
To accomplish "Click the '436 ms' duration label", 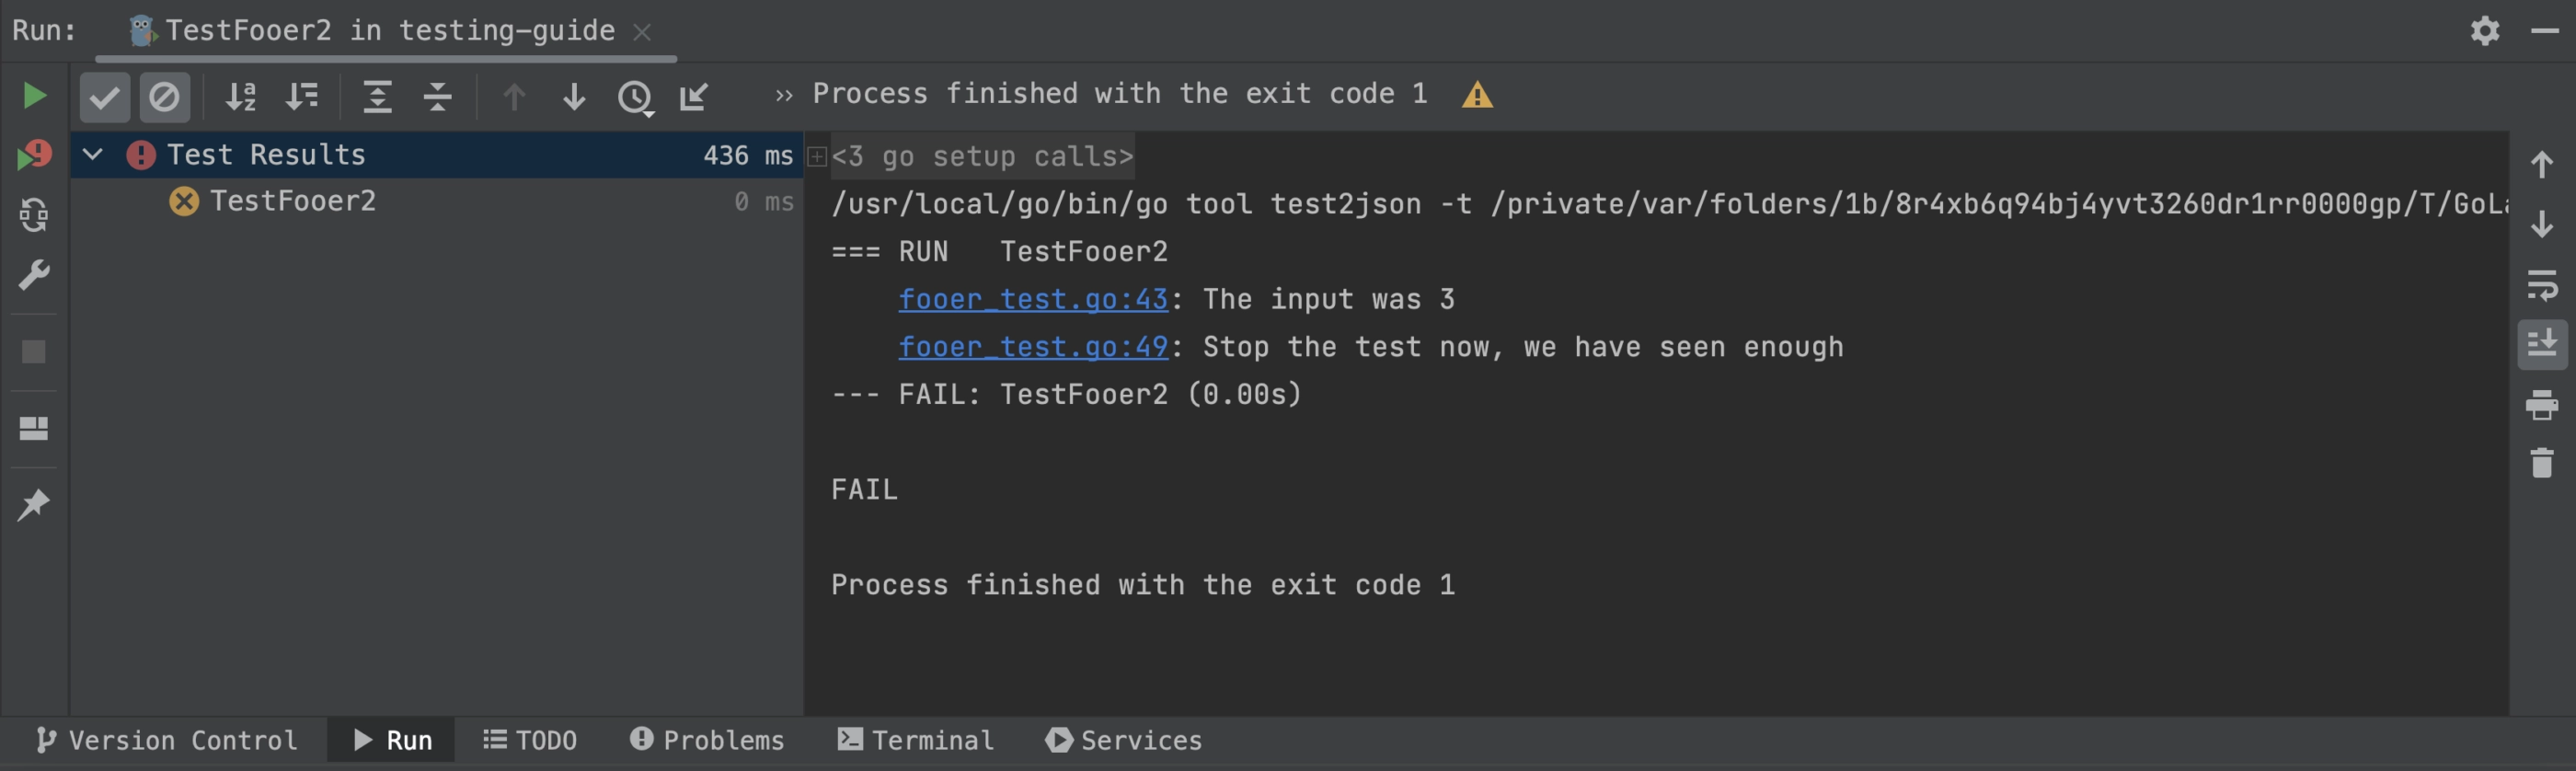I will [748, 155].
